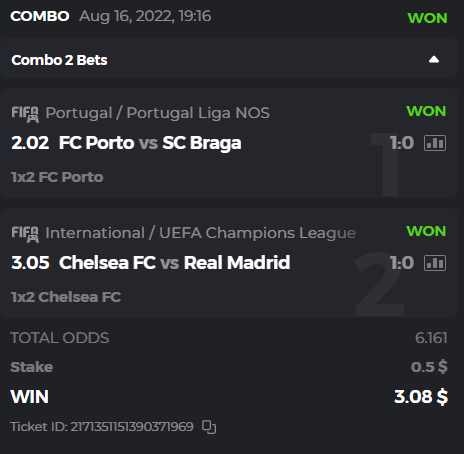Select the 1x2 FC Porto market text
This screenshot has height=454, width=464.
57,177
